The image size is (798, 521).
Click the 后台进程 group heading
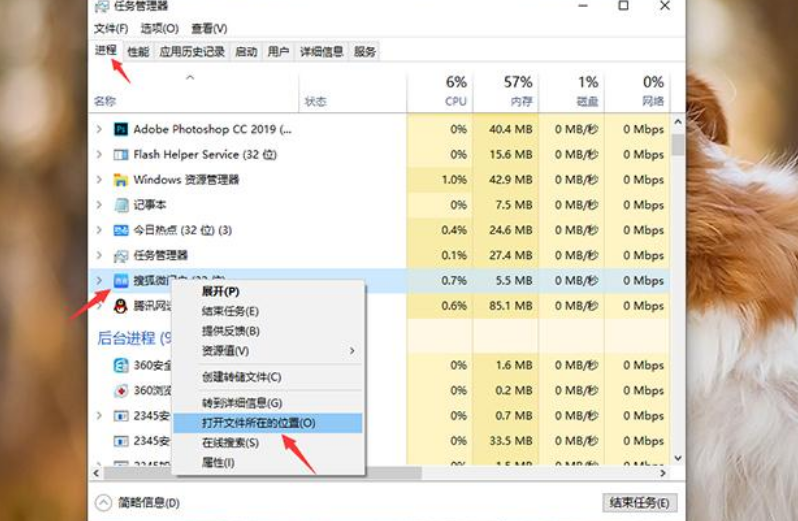click(x=134, y=338)
